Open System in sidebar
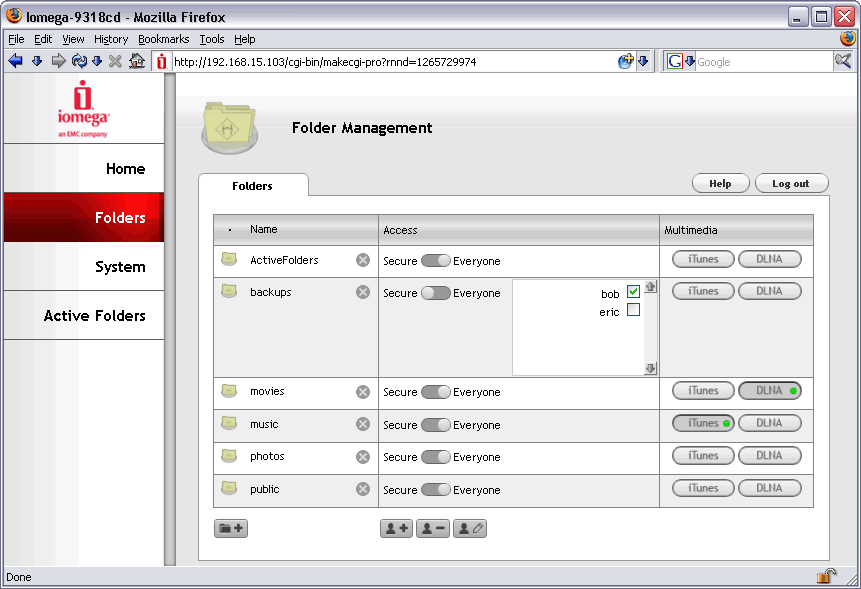The width and height of the screenshot is (861, 589). click(84, 267)
